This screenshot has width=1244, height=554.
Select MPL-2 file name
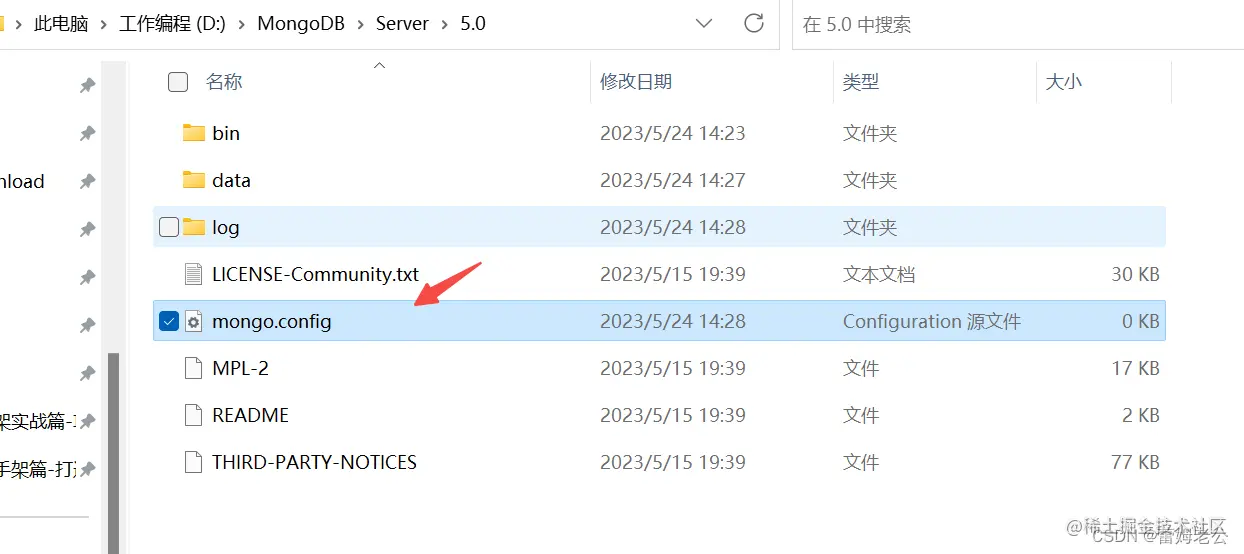[x=240, y=368]
